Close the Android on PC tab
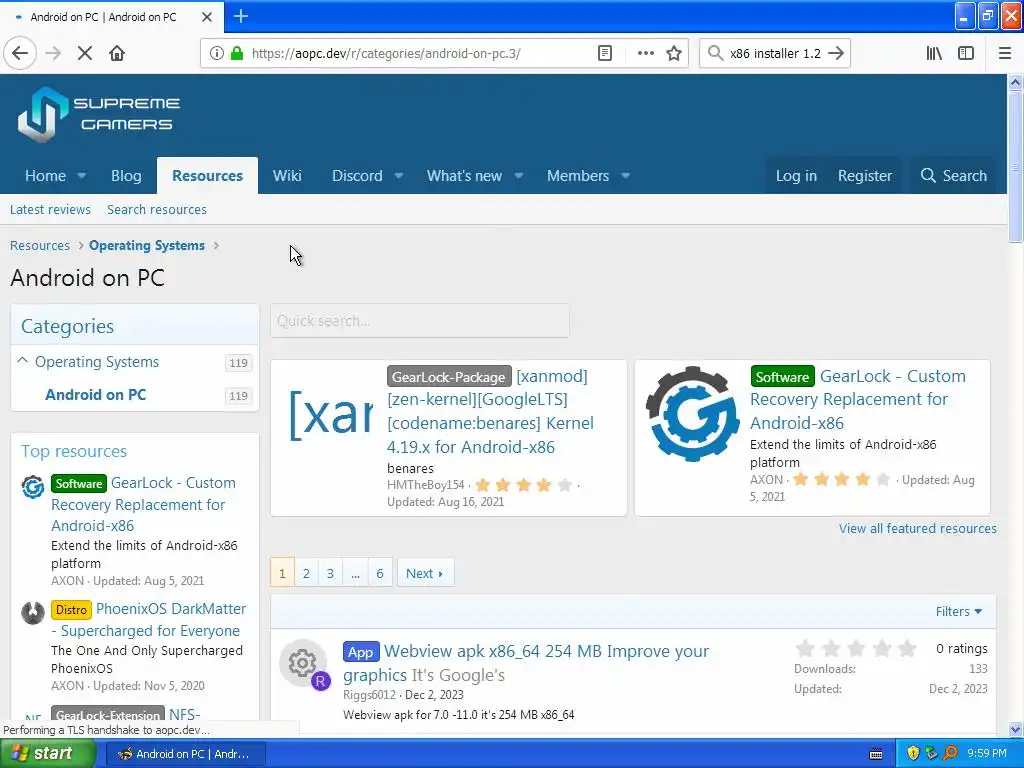Screen dimensions: 1024x768 [x=206, y=17]
